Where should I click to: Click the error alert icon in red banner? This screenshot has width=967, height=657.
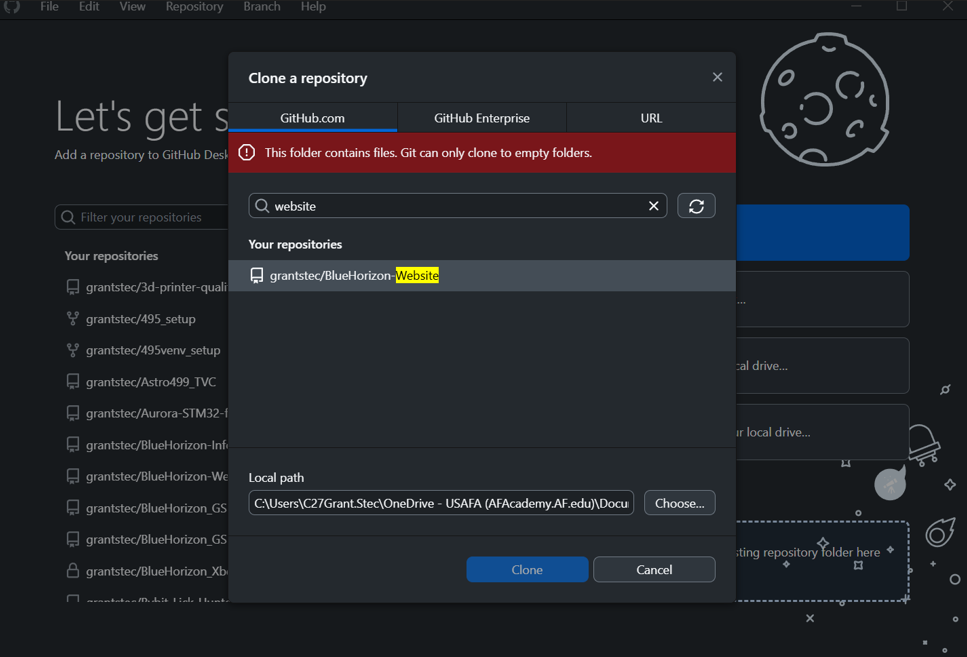[247, 152]
